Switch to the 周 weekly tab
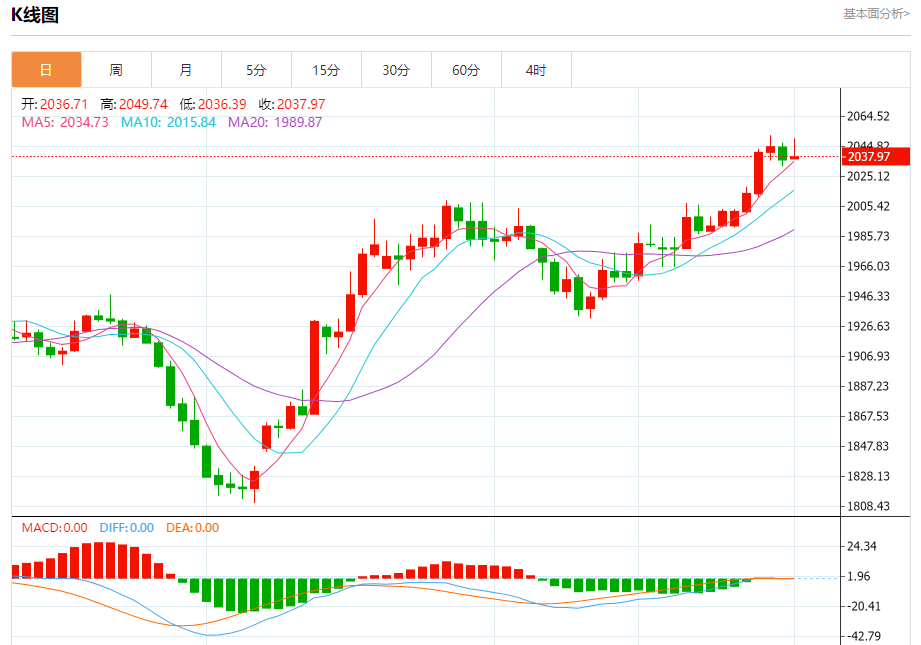Screen dimensions: 921x645 pyautogui.click(x=116, y=70)
